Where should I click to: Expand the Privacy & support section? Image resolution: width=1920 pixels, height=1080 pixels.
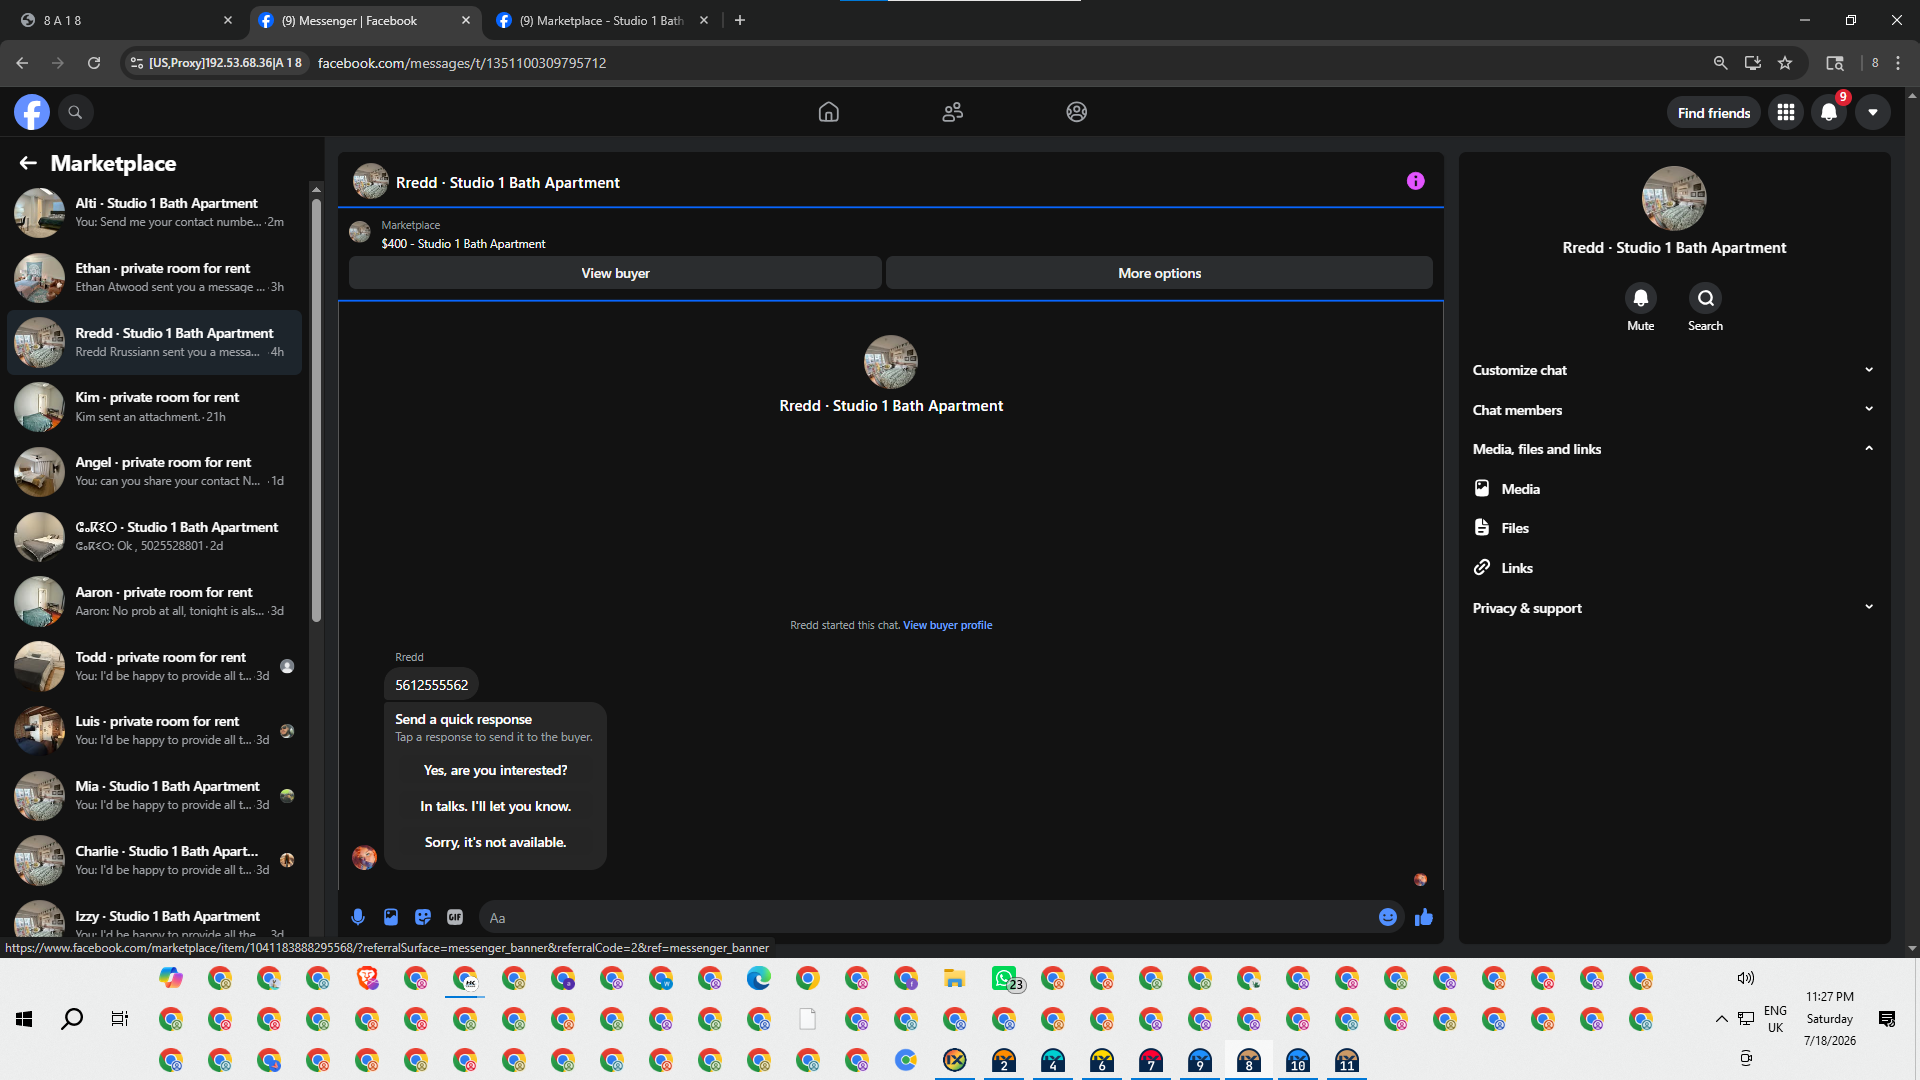[1674, 608]
